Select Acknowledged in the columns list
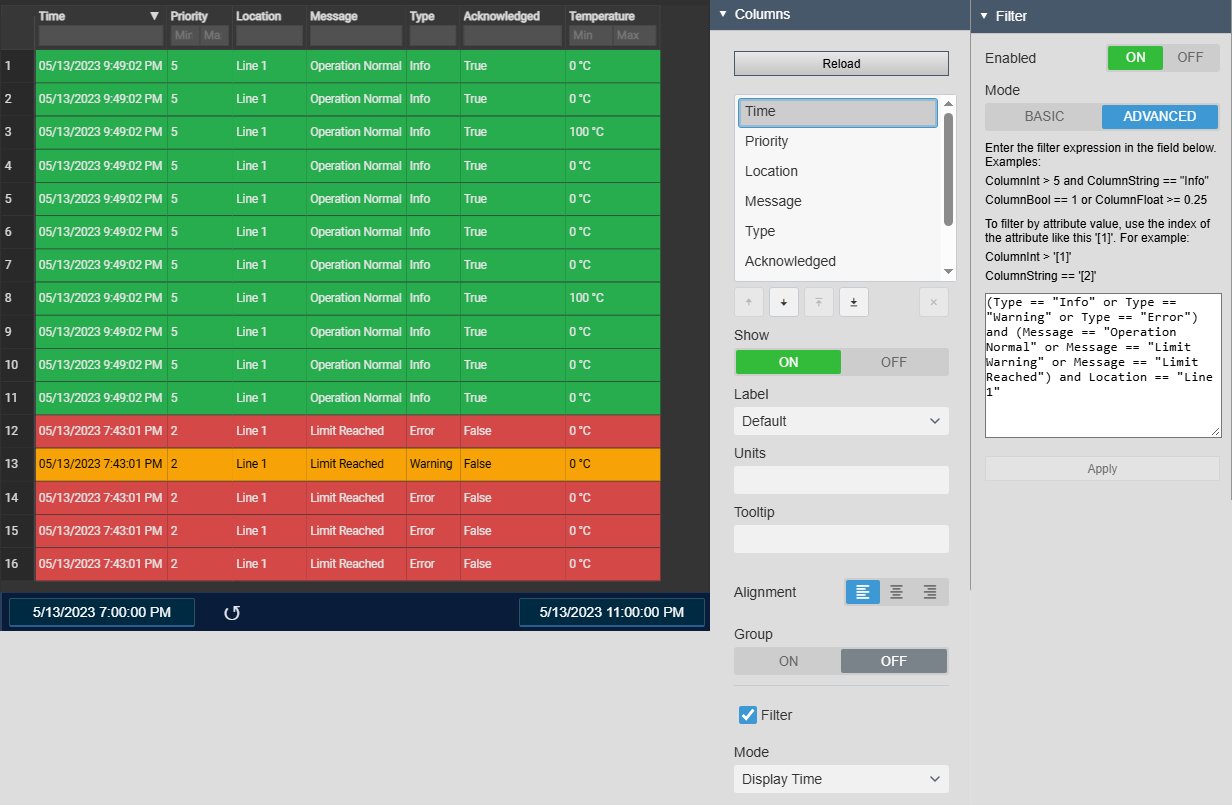Image resolution: width=1232 pixels, height=805 pixels. [838, 261]
